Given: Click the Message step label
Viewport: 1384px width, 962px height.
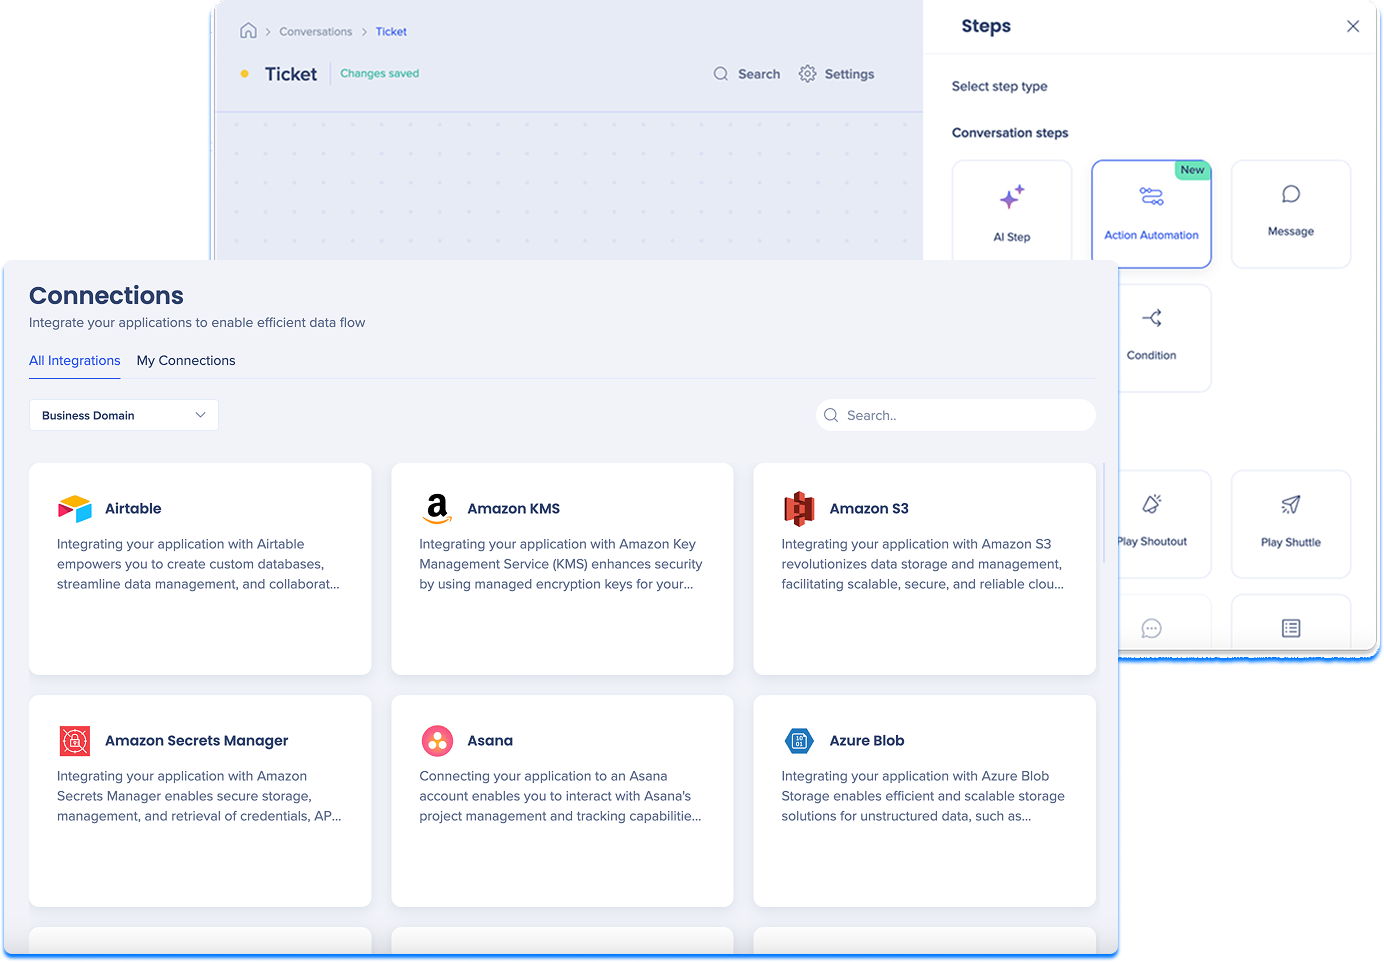Looking at the screenshot, I should pyautogui.click(x=1291, y=231).
